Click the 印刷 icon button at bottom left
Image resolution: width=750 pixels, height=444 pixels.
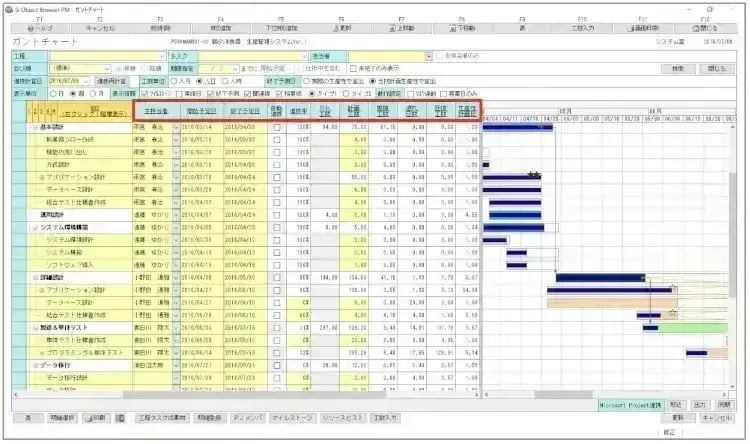pos(96,417)
